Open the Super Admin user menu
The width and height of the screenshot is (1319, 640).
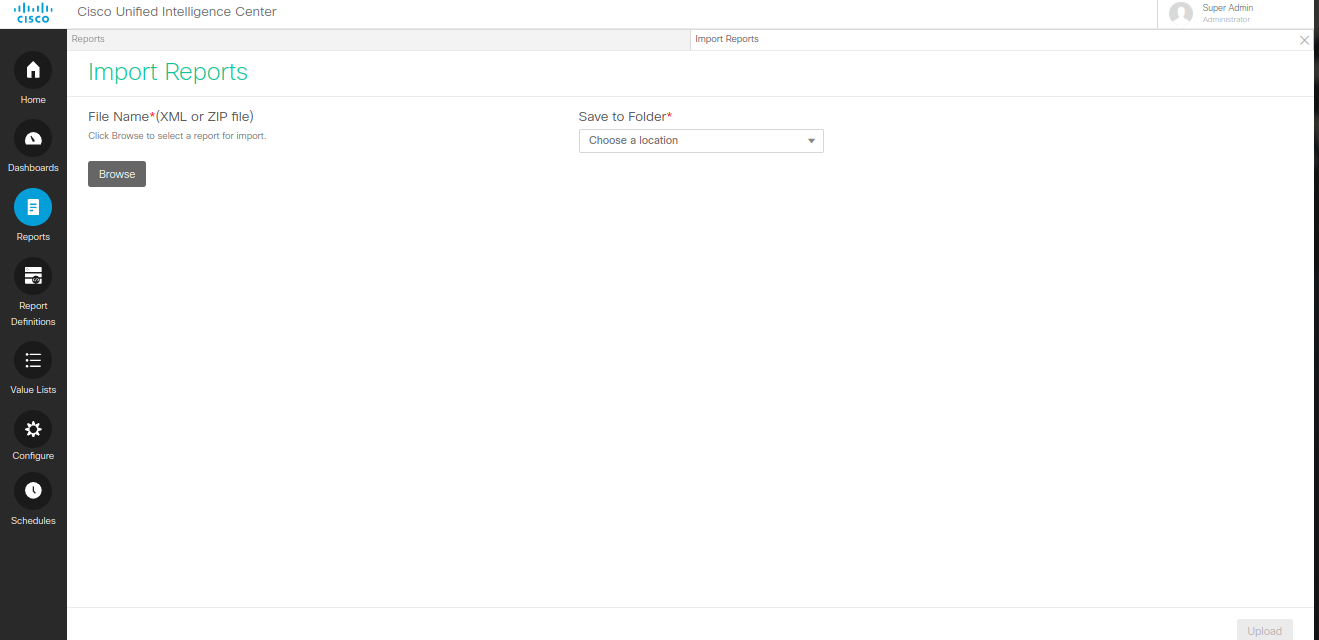(x=1227, y=8)
